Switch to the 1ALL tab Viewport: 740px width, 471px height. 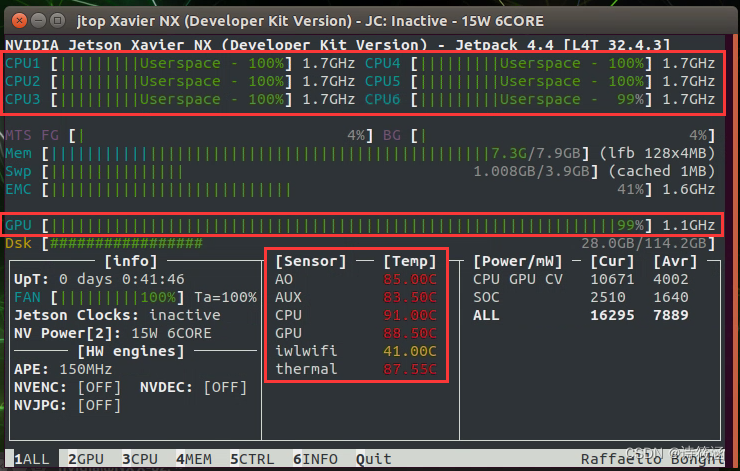pyautogui.click(x=31, y=459)
